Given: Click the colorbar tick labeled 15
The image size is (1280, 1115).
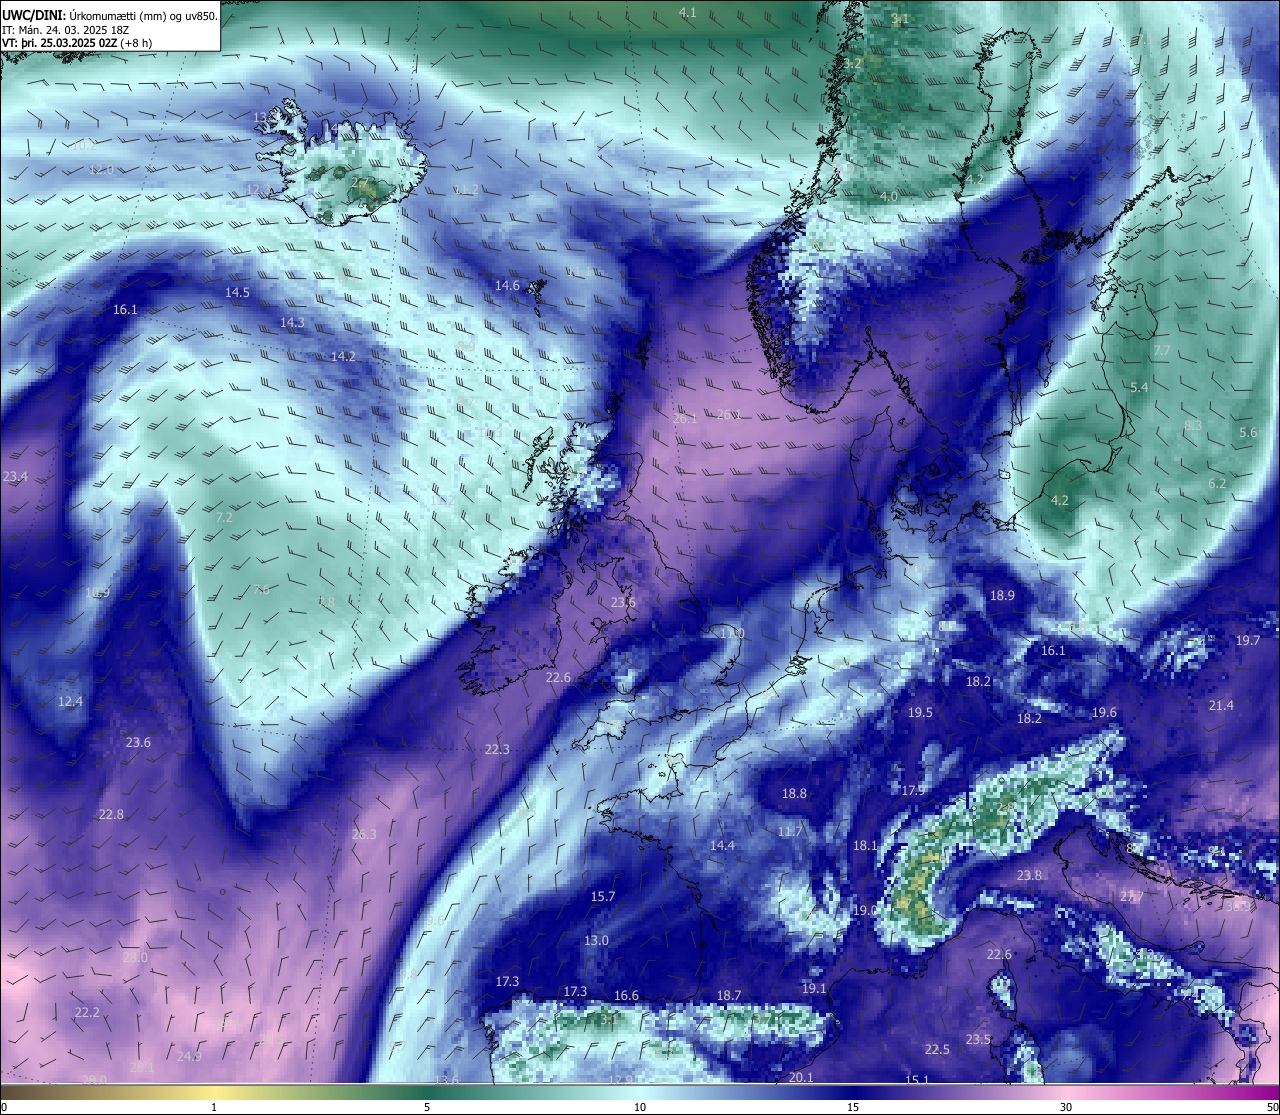Looking at the screenshot, I should click(853, 1107).
